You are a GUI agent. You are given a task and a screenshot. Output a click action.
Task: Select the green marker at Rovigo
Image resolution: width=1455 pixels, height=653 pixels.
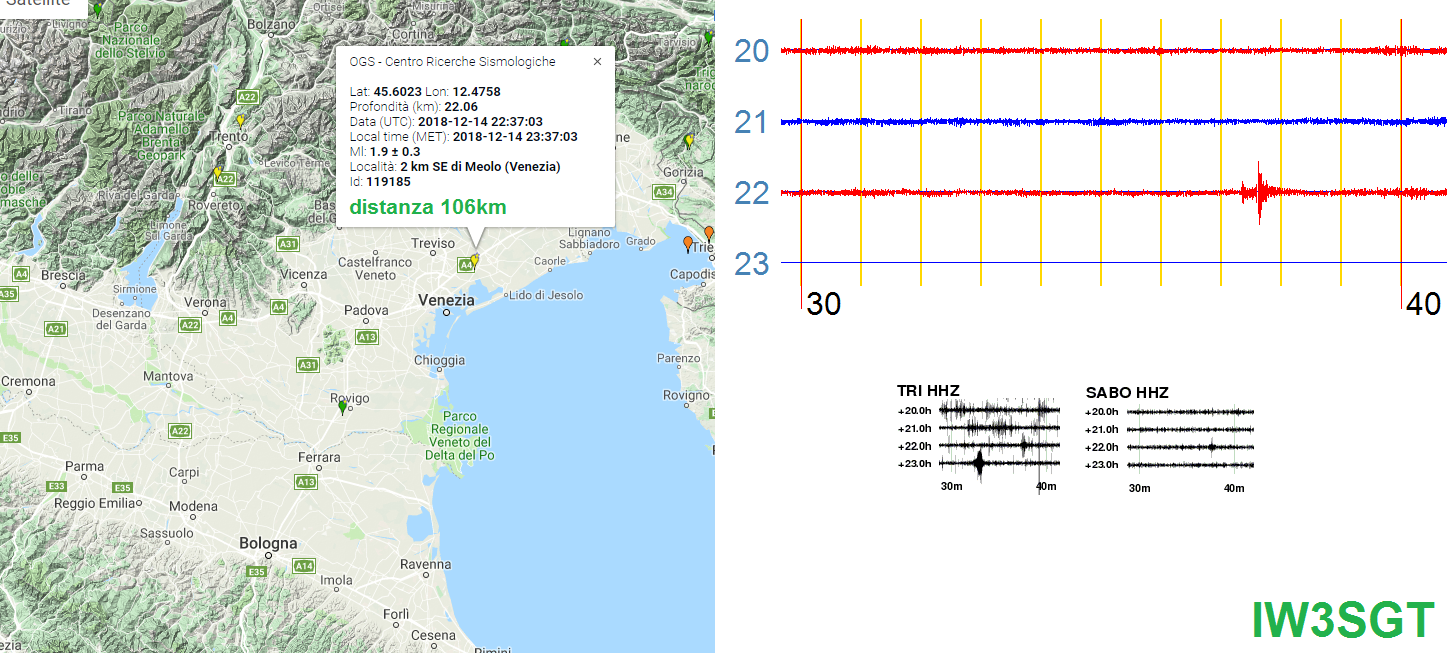pos(342,407)
